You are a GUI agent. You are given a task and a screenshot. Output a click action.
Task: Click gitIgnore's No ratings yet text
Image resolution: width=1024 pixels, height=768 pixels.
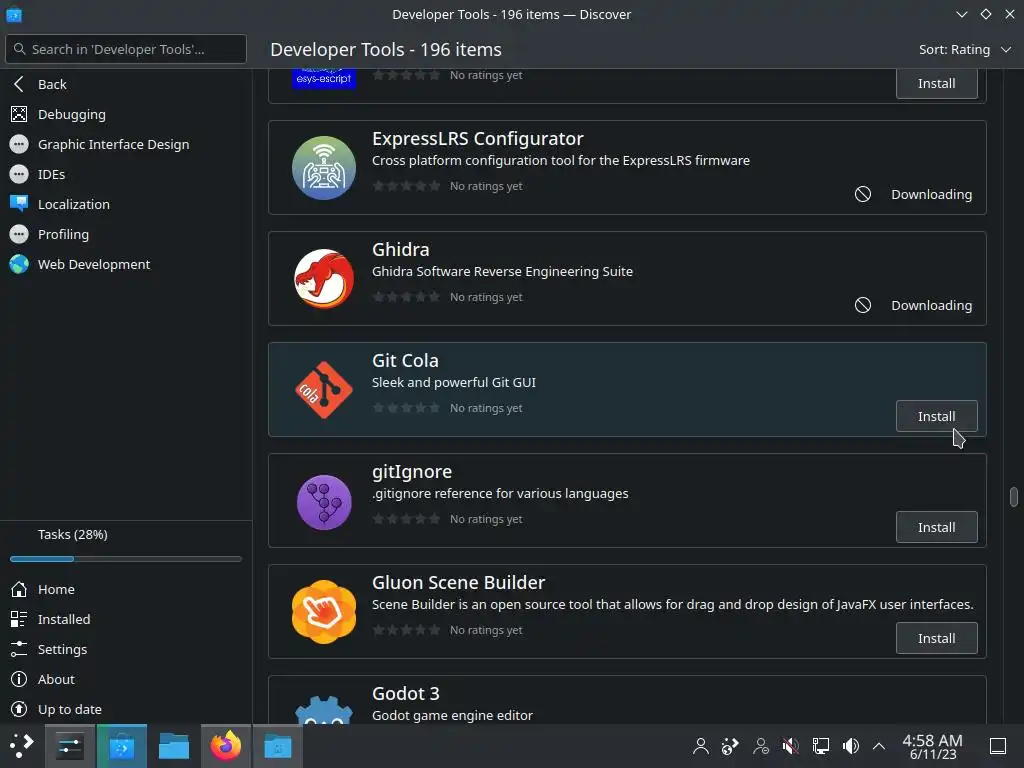tap(486, 519)
